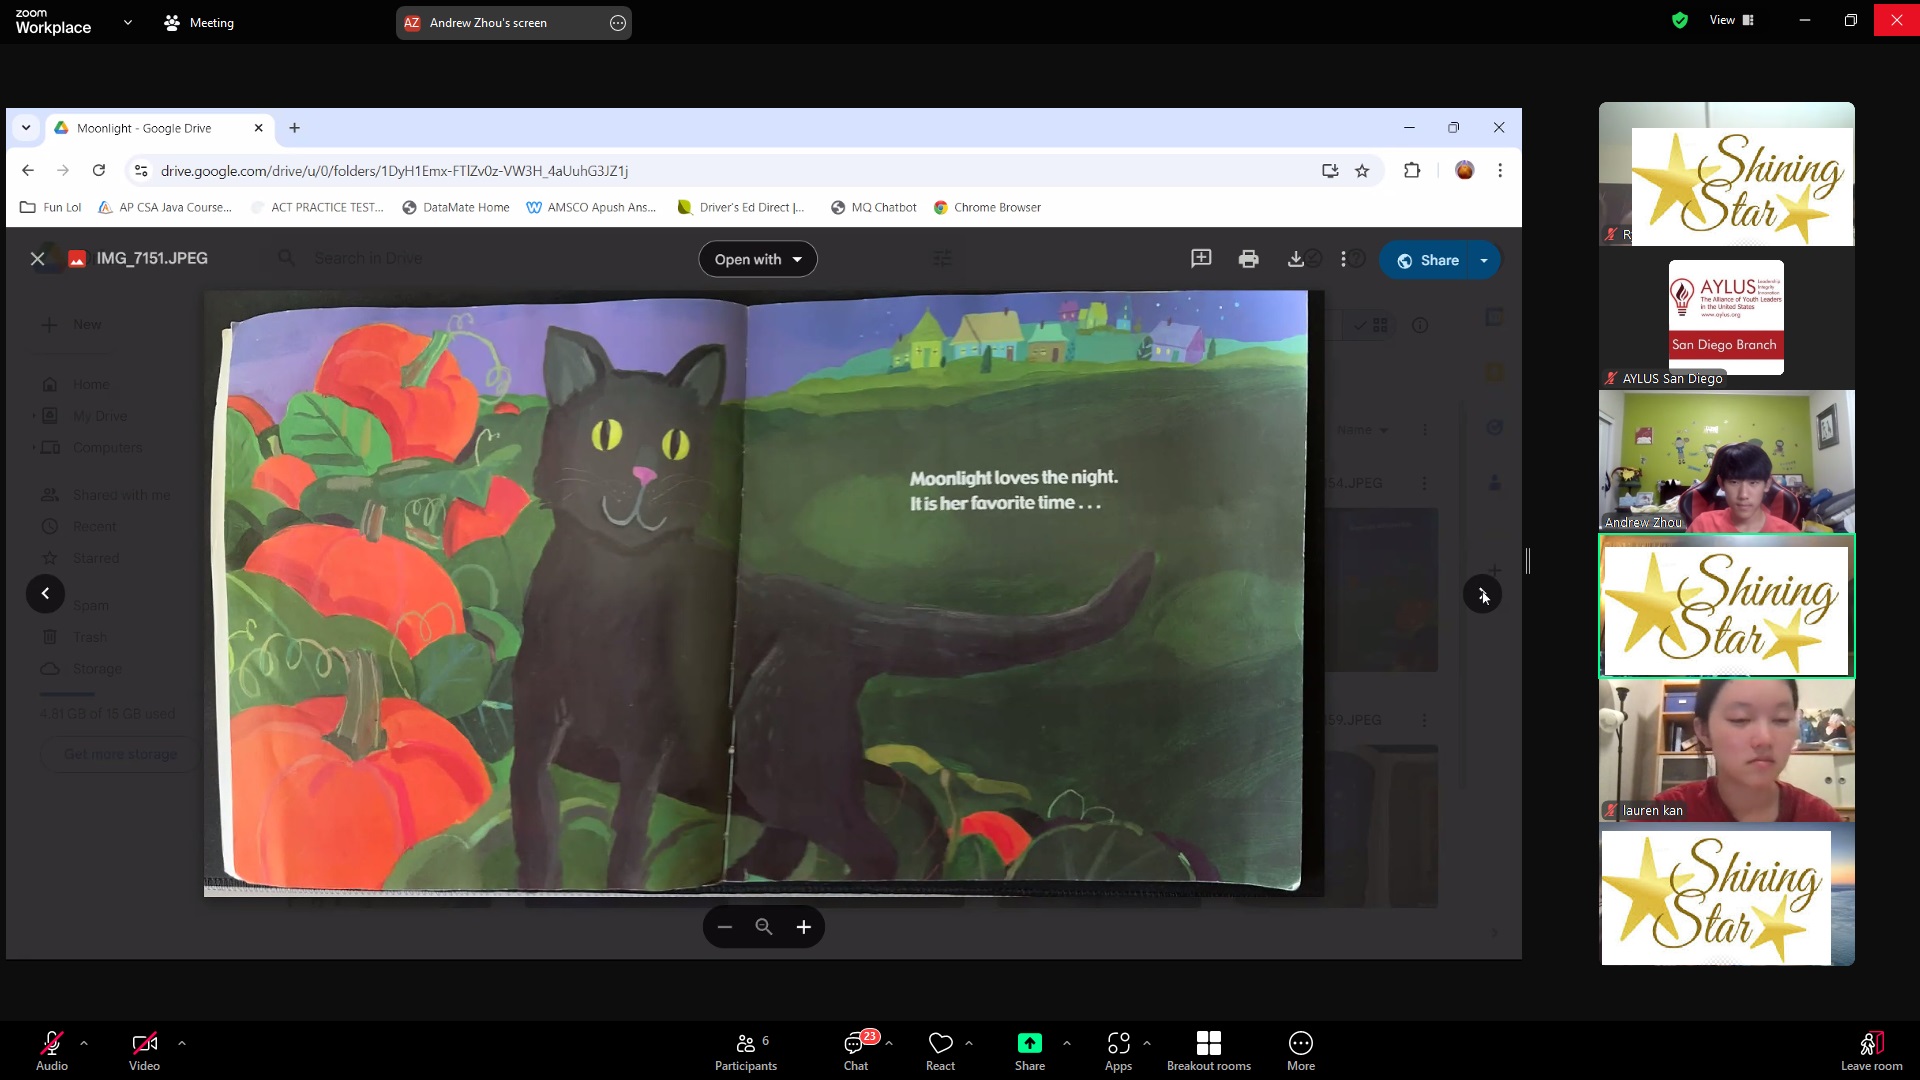Click the green encryption shield icon
Screen dimensions: 1920x1080
click(x=1680, y=20)
